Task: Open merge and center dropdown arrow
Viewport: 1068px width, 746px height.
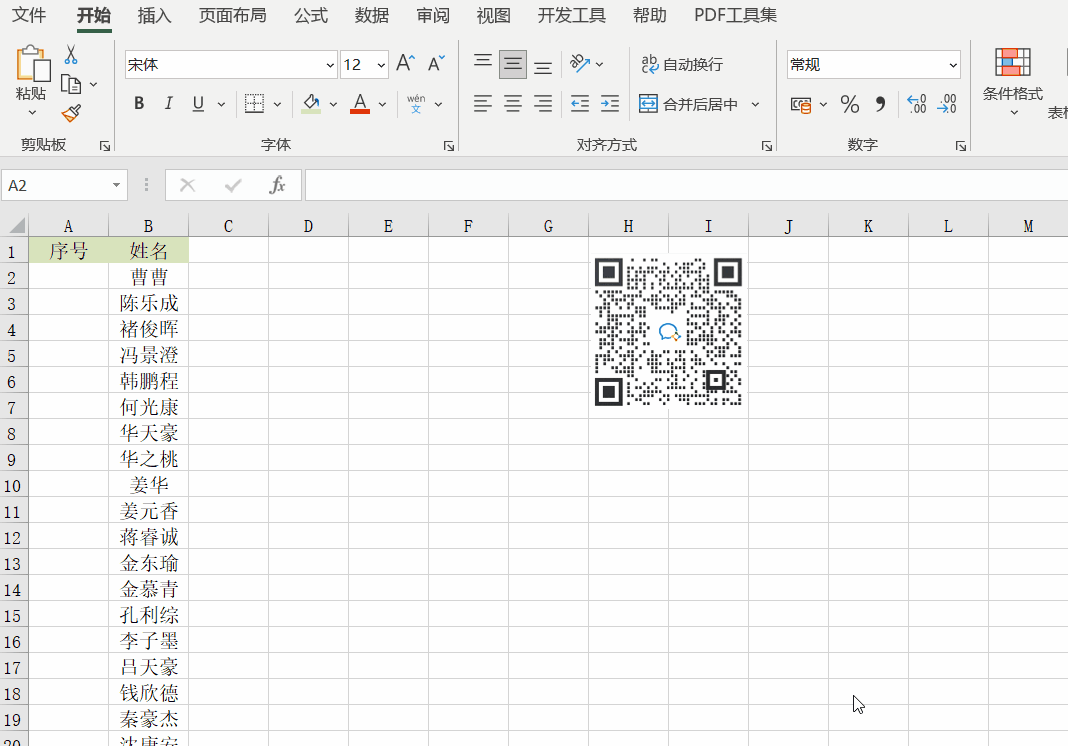Action: 755,104
